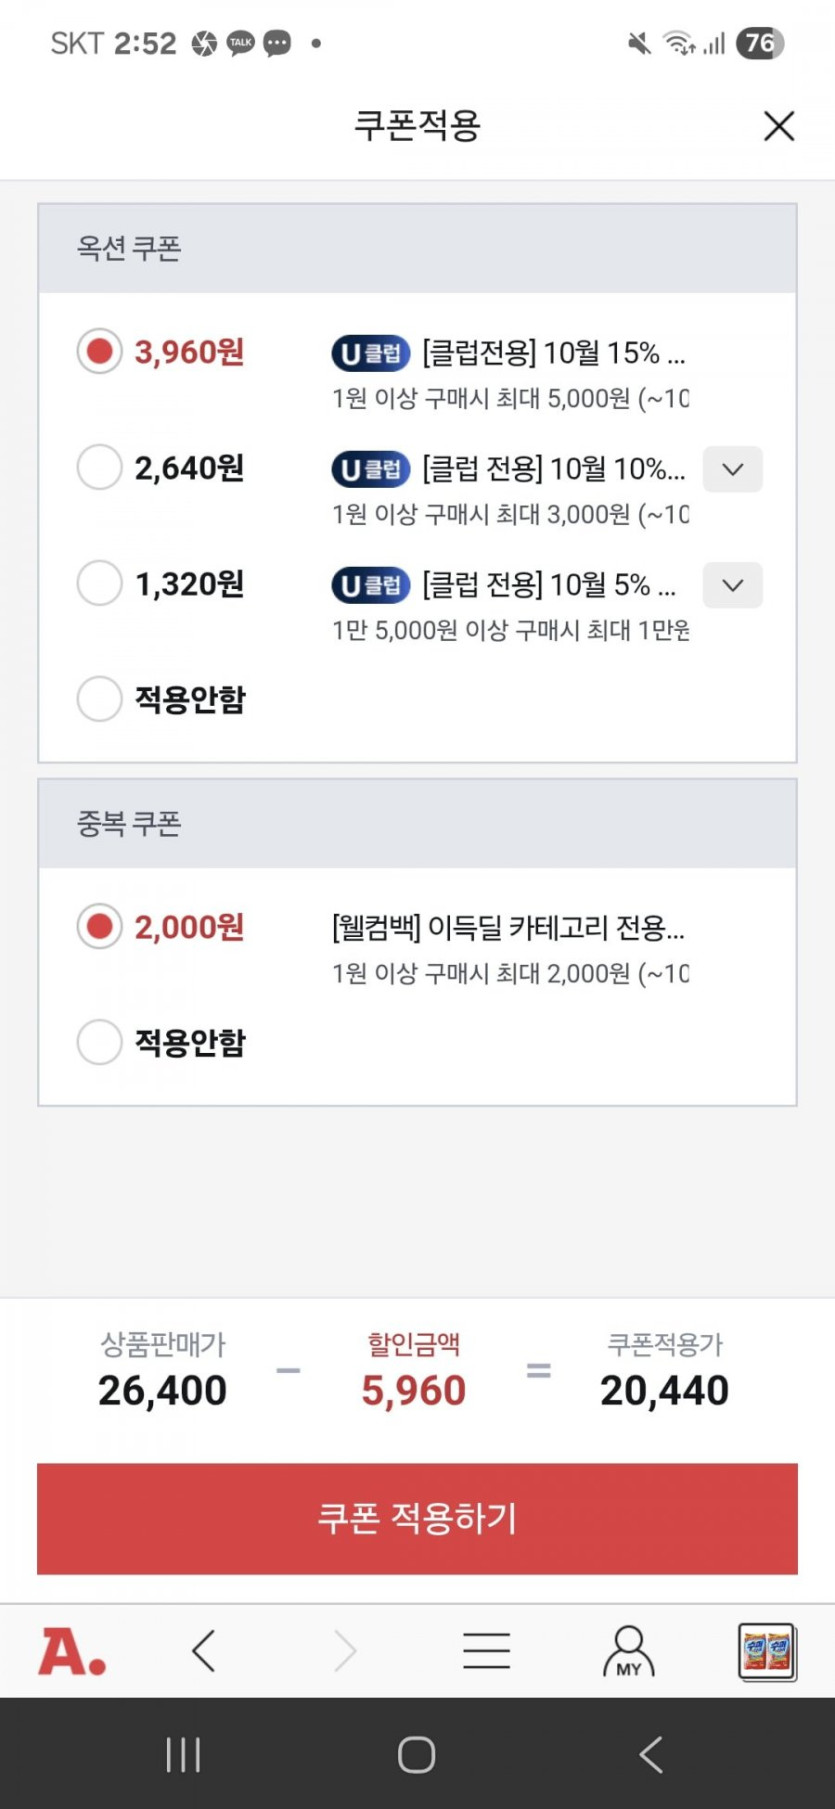The width and height of the screenshot is (835, 1809).
Task: Close the 쿠폰적용 coupon dialog
Action: click(x=778, y=126)
